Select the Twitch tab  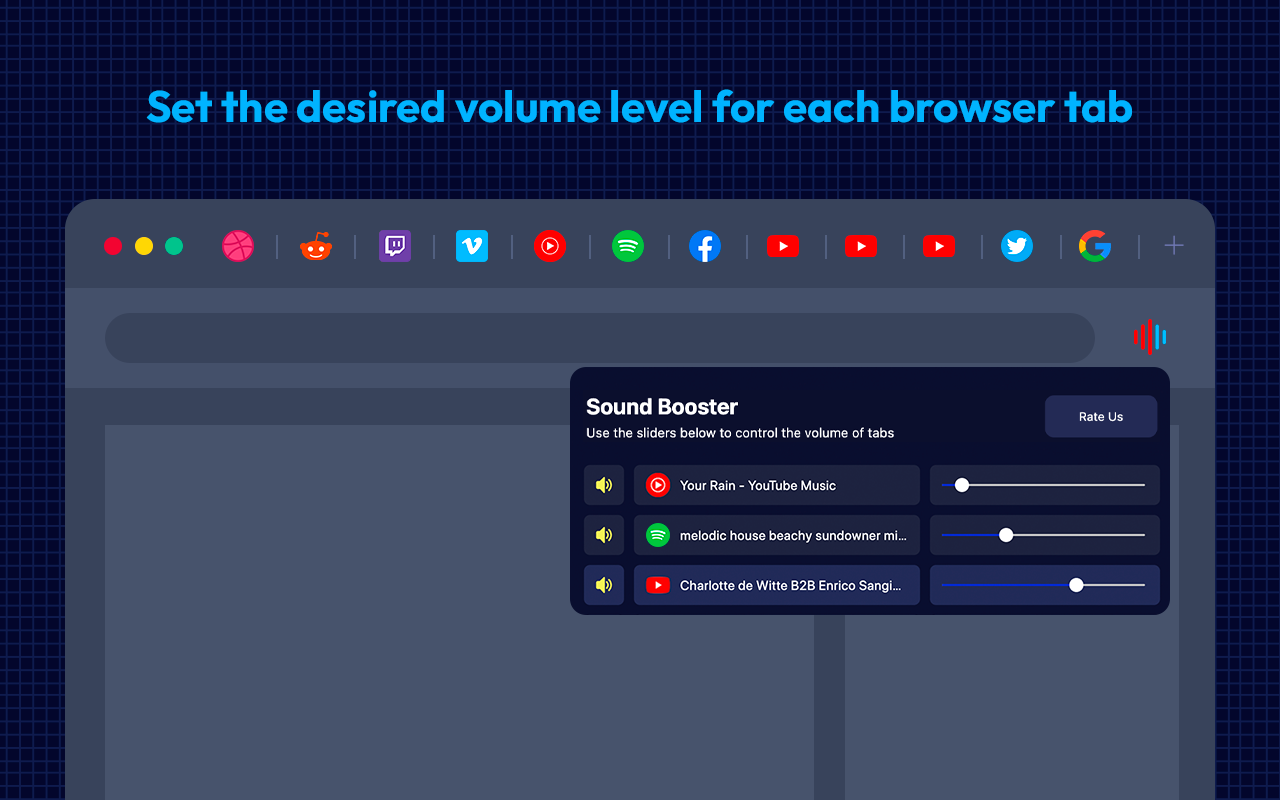[395, 246]
